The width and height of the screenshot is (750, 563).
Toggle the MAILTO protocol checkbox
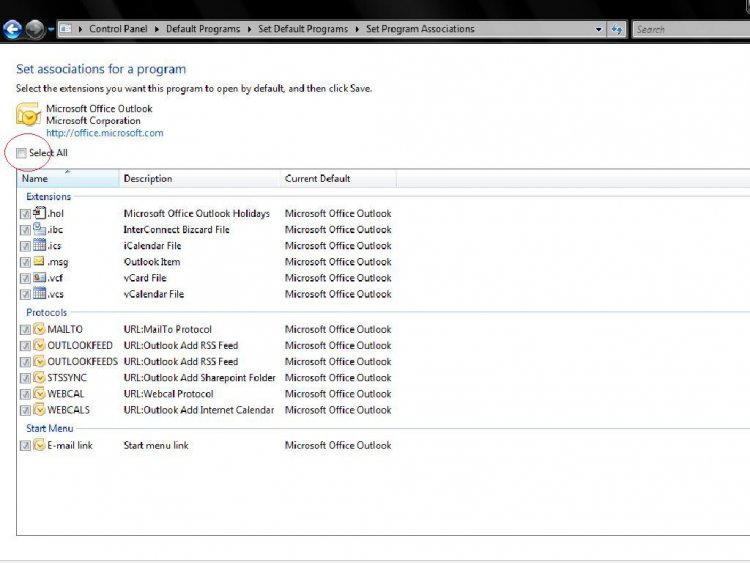(25, 330)
